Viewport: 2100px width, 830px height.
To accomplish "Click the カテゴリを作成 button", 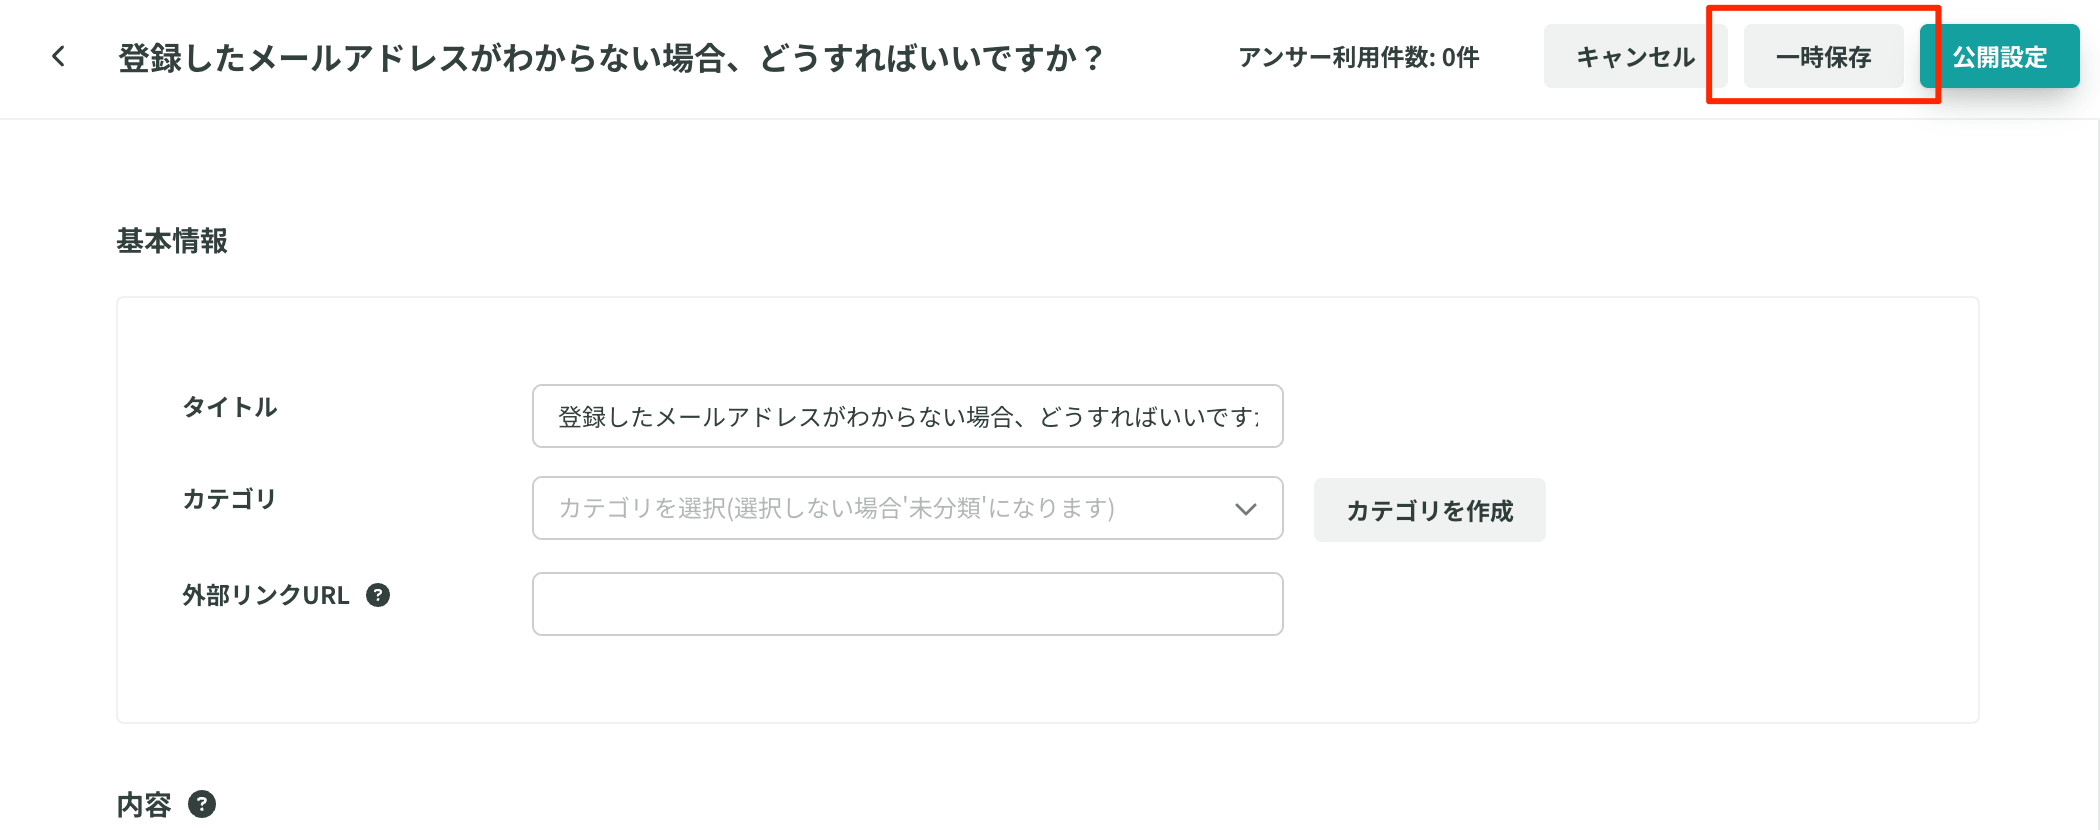I will (1429, 510).
